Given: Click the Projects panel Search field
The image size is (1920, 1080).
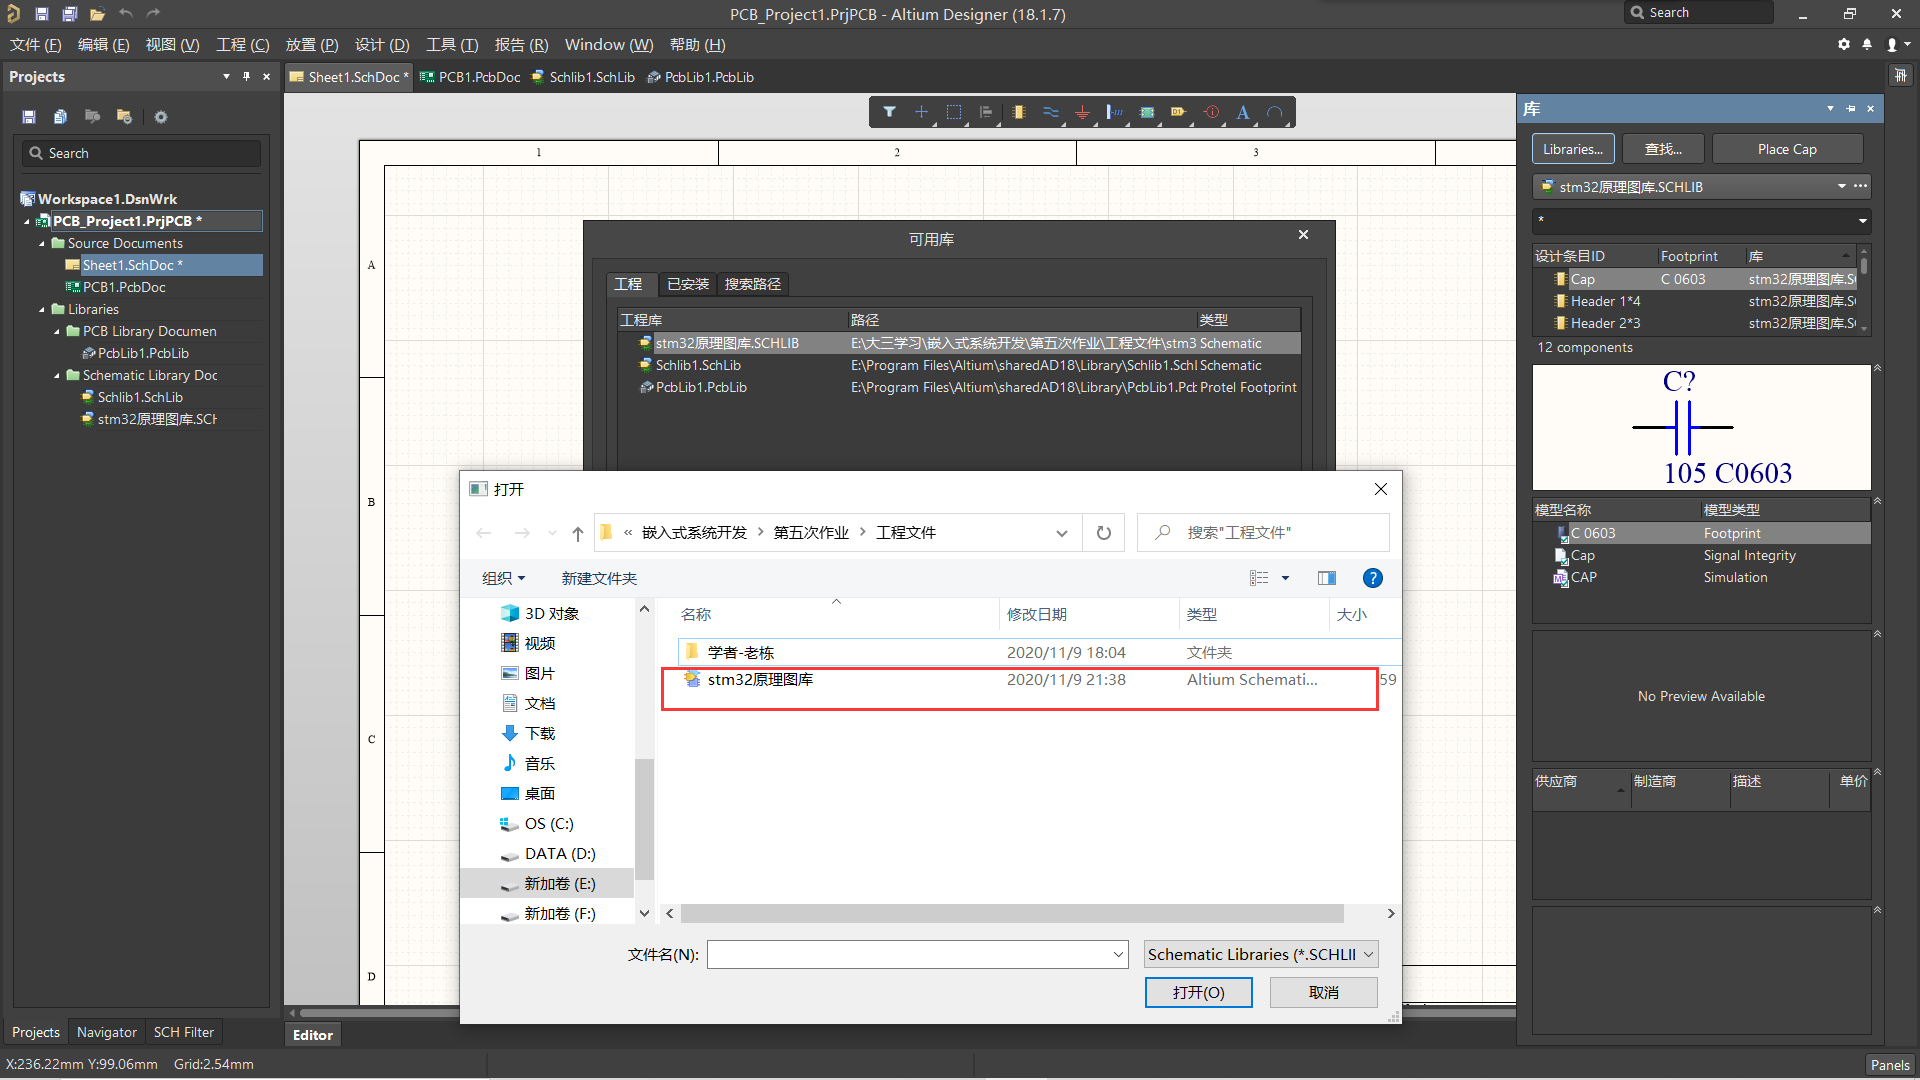Looking at the screenshot, I should click(x=141, y=153).
